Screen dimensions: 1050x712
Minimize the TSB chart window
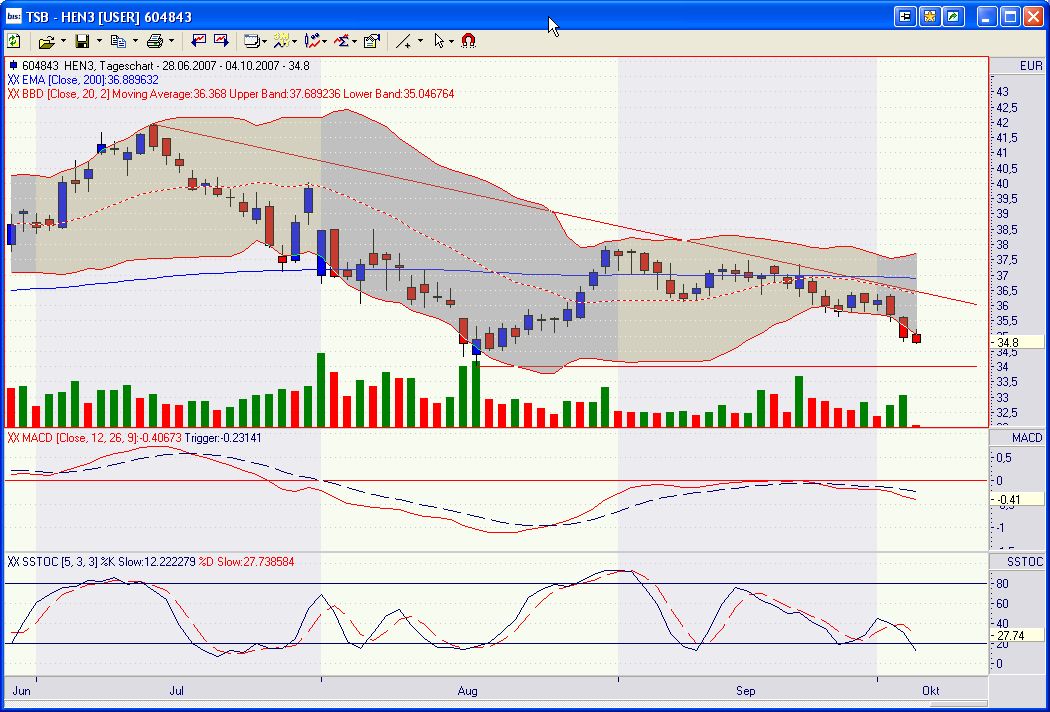pyautogui.click(x=986, y=16)
